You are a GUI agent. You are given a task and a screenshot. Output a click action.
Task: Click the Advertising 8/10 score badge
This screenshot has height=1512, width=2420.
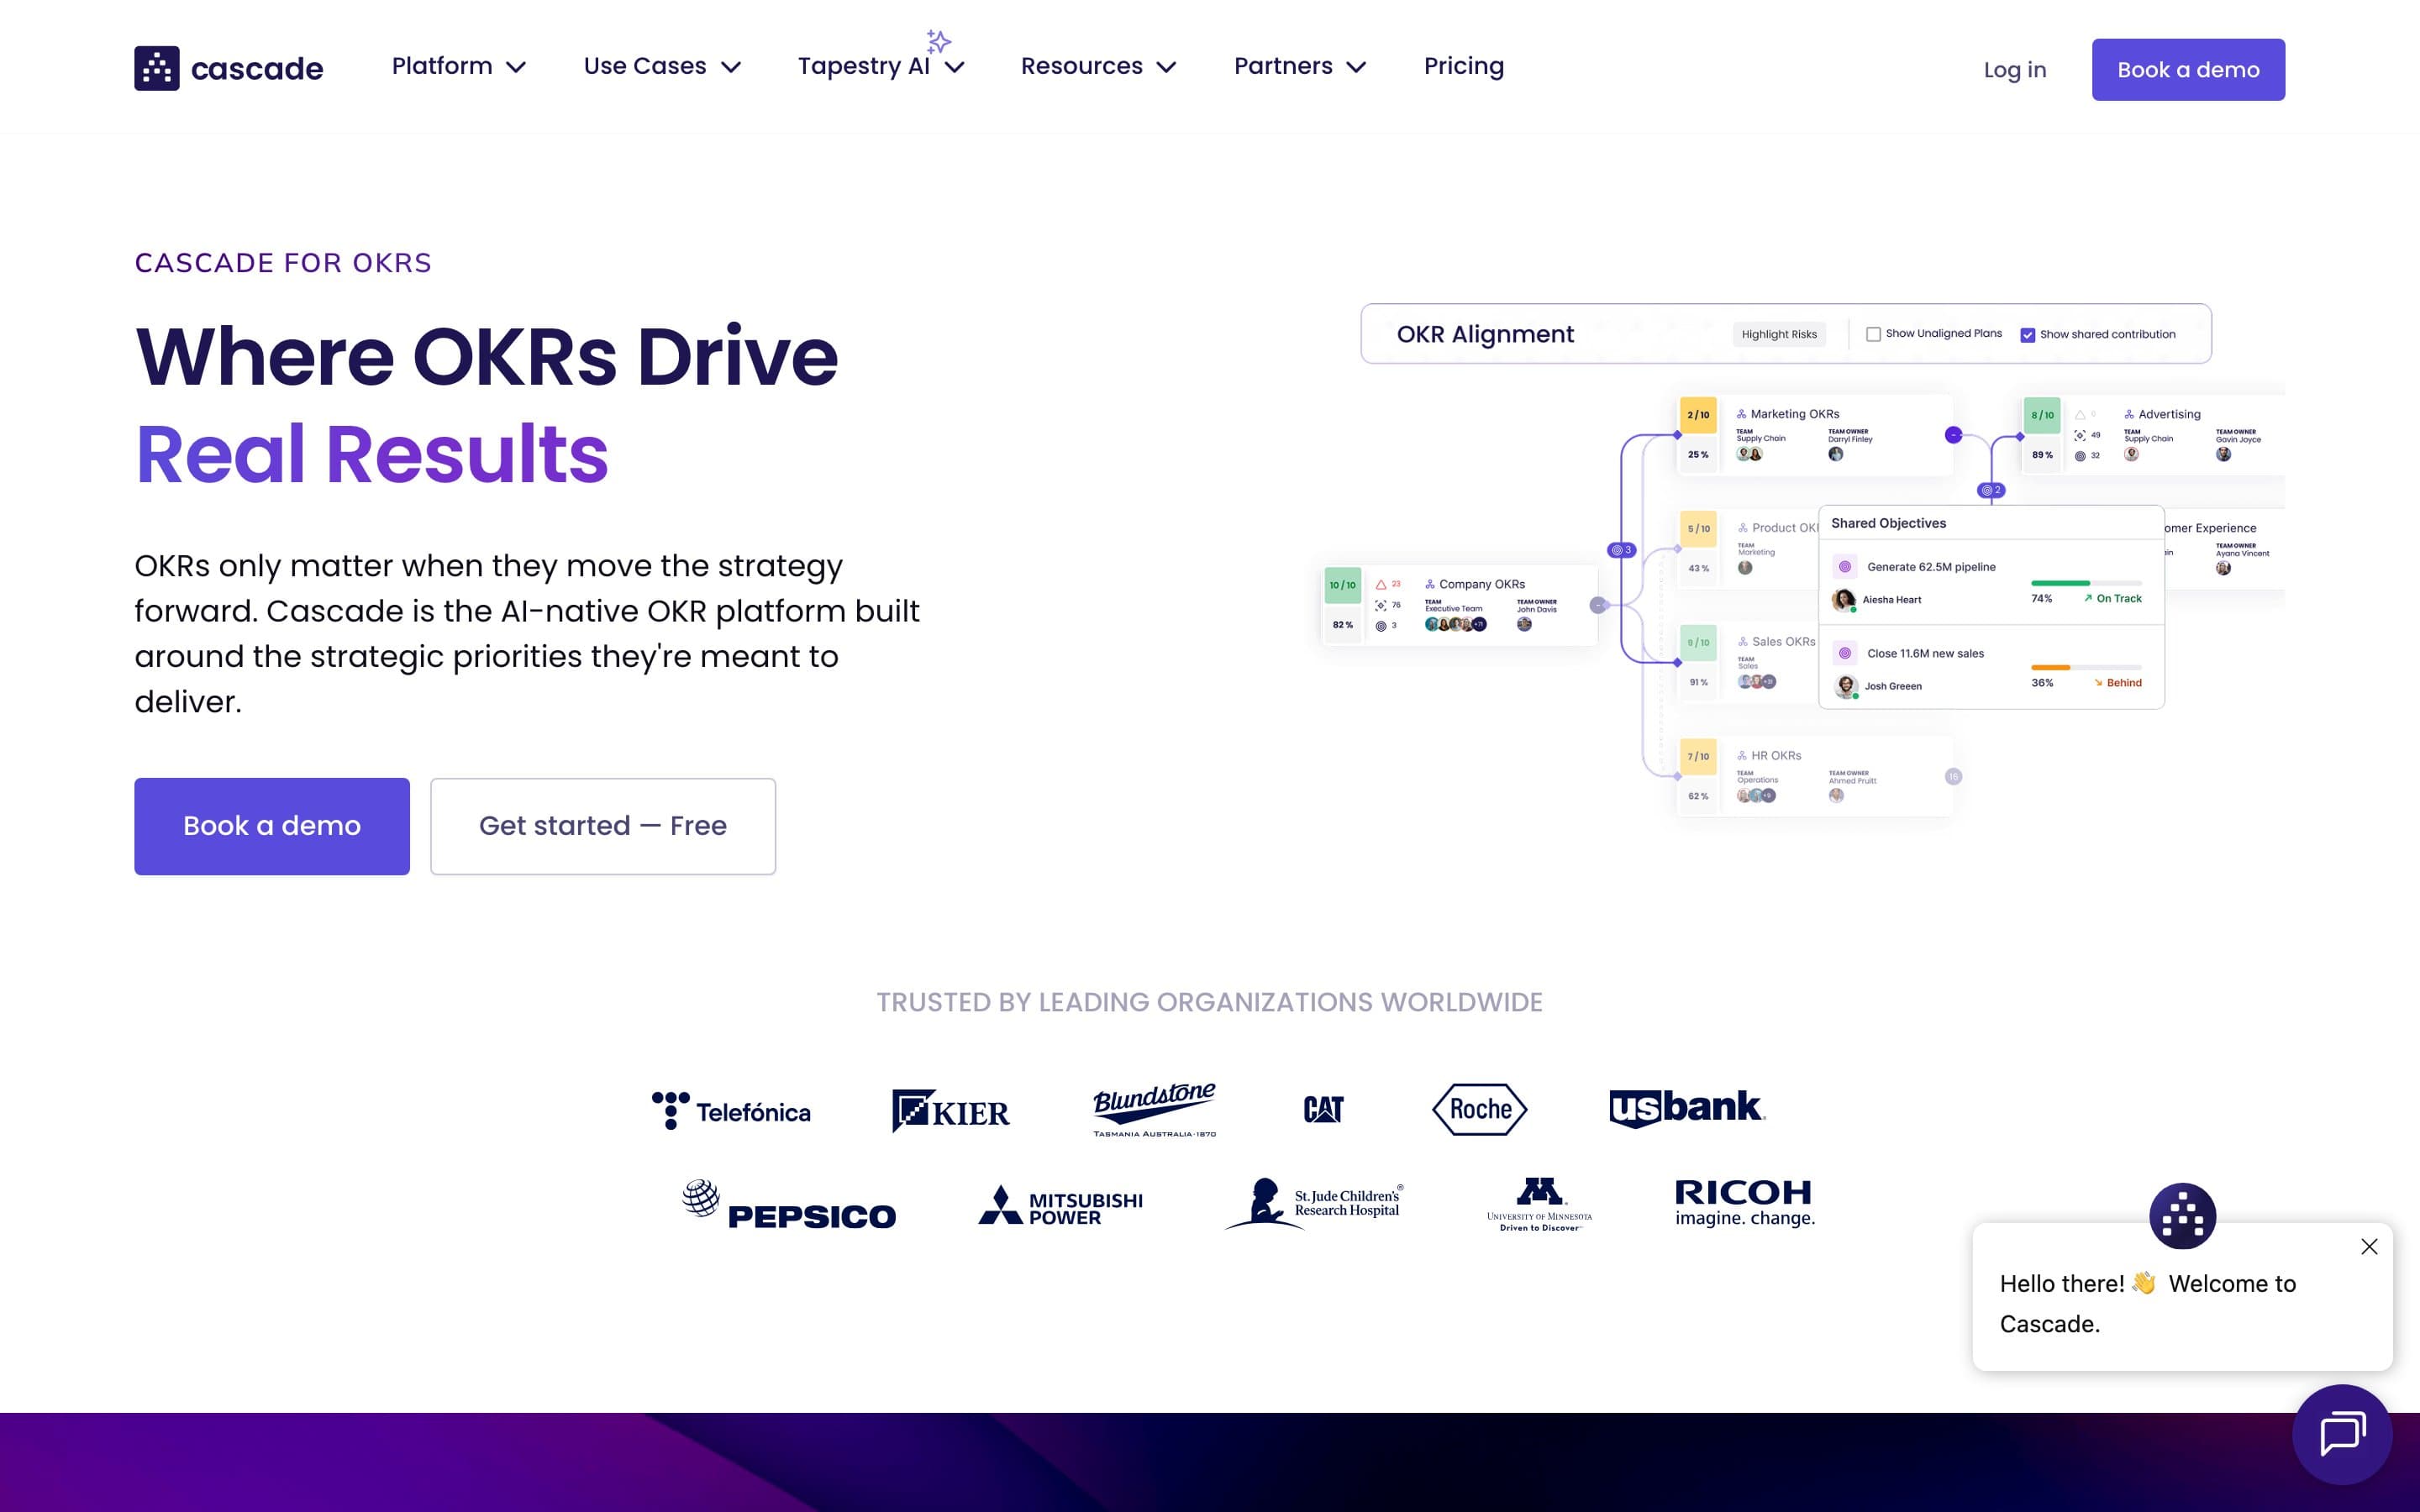pos(2042,415)
